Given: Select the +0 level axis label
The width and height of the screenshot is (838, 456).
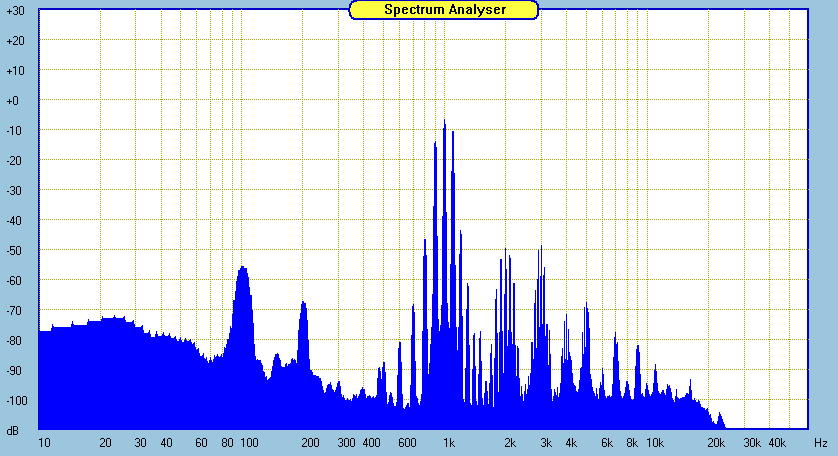Looking at the screenshot, I should 15,101.
